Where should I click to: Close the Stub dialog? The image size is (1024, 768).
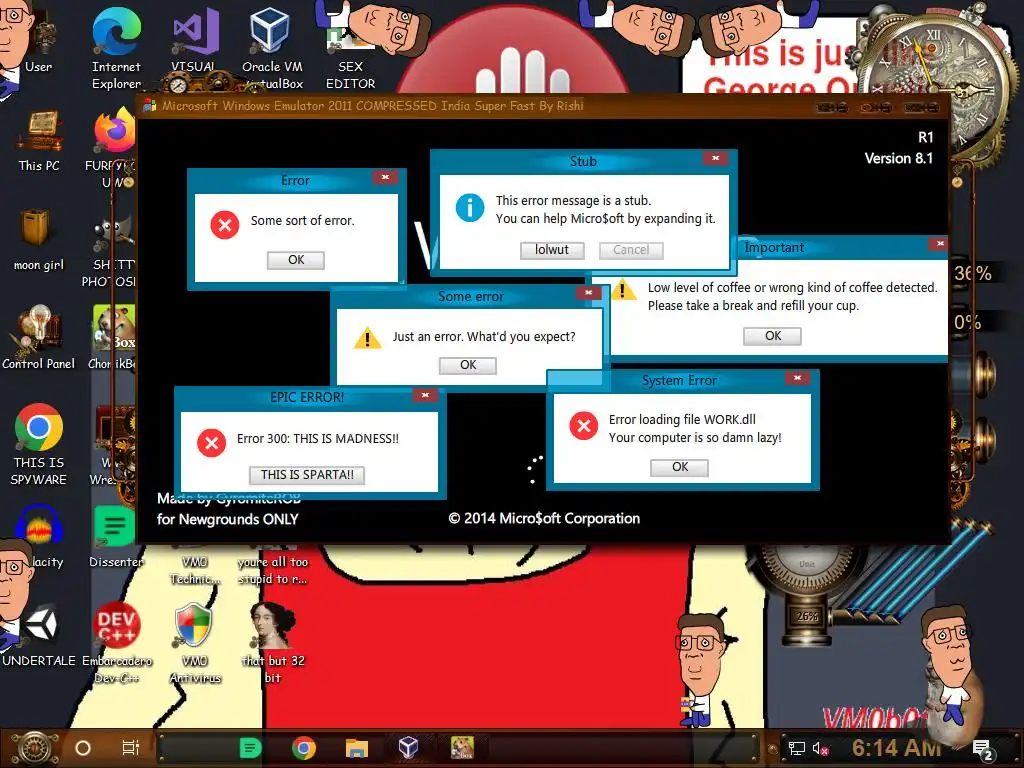716,158
